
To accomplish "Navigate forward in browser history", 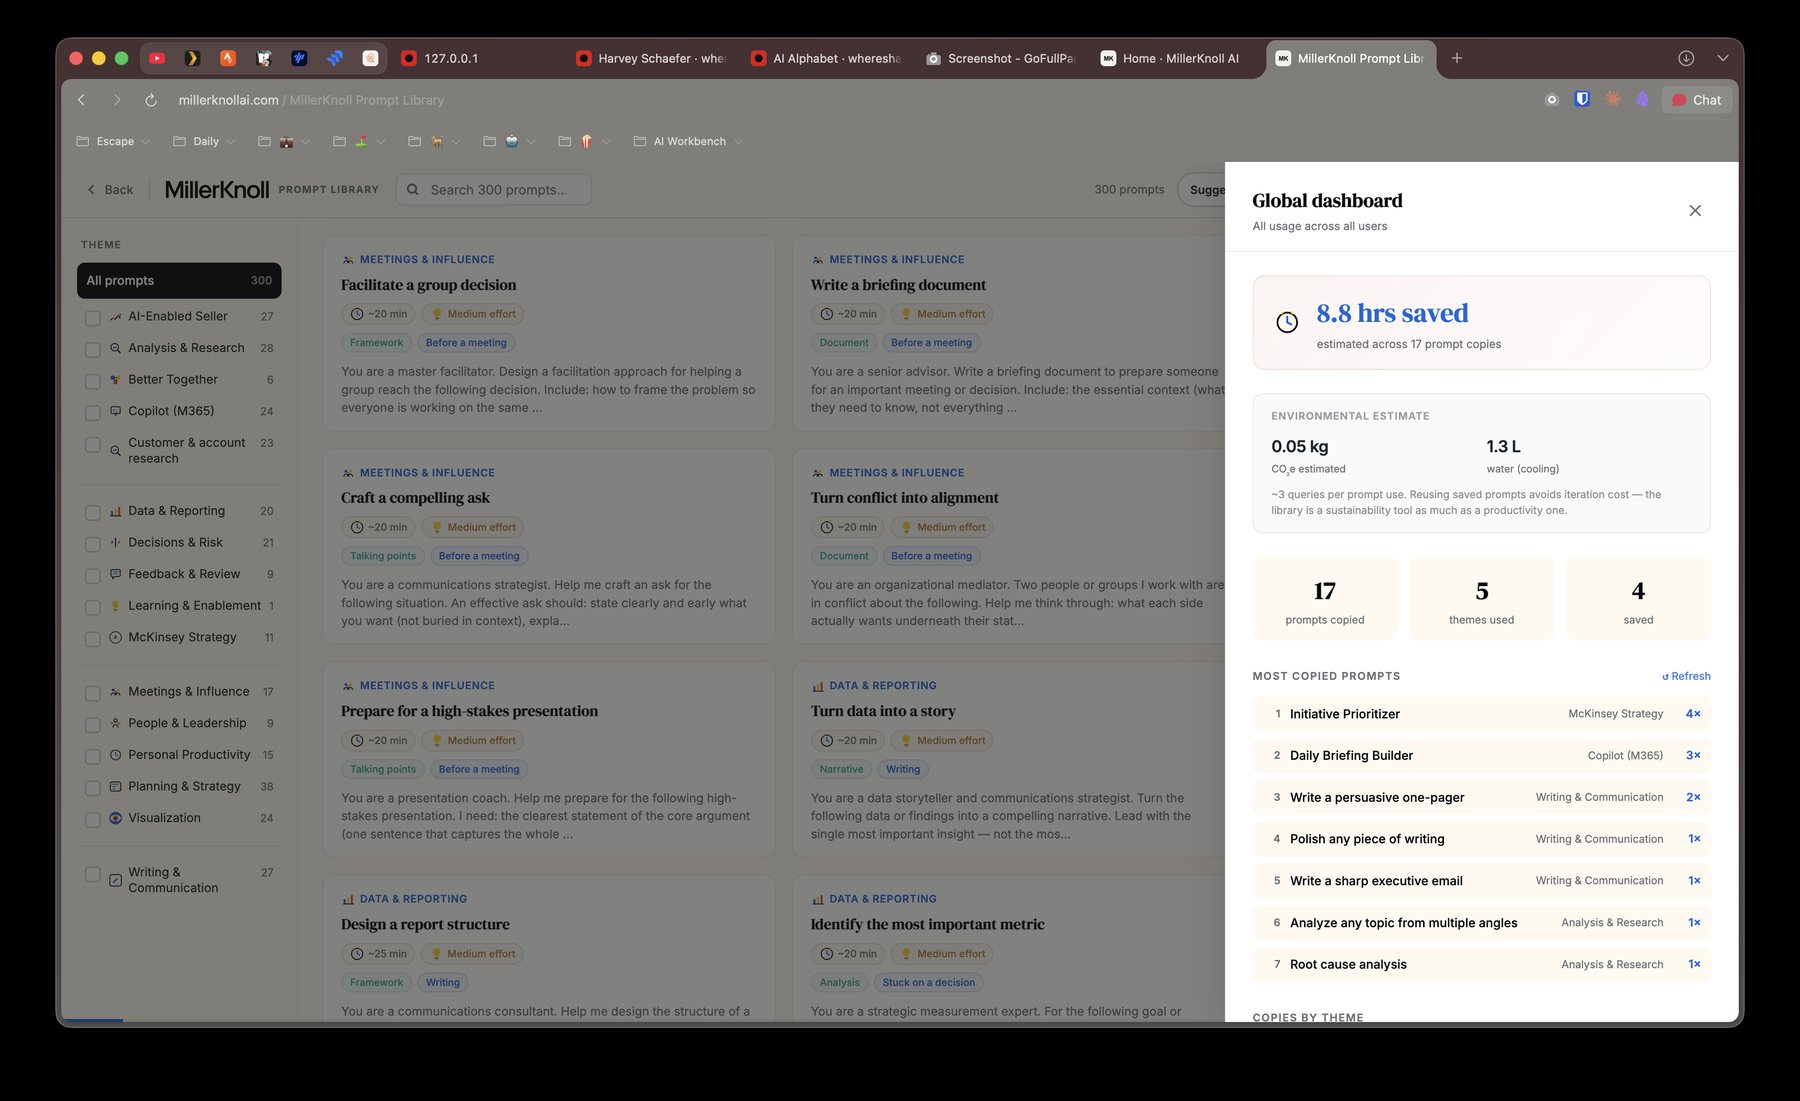I will [116, 100].
